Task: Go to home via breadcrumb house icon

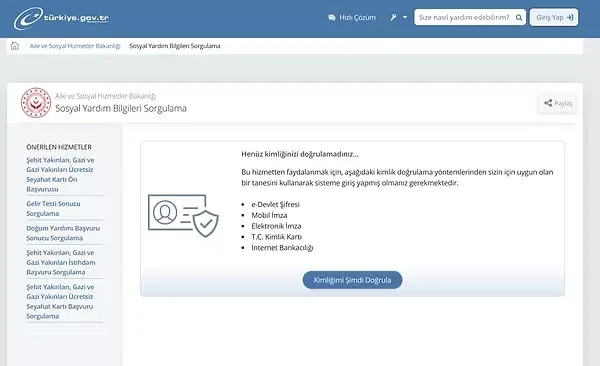Action: tap(15, 46)
